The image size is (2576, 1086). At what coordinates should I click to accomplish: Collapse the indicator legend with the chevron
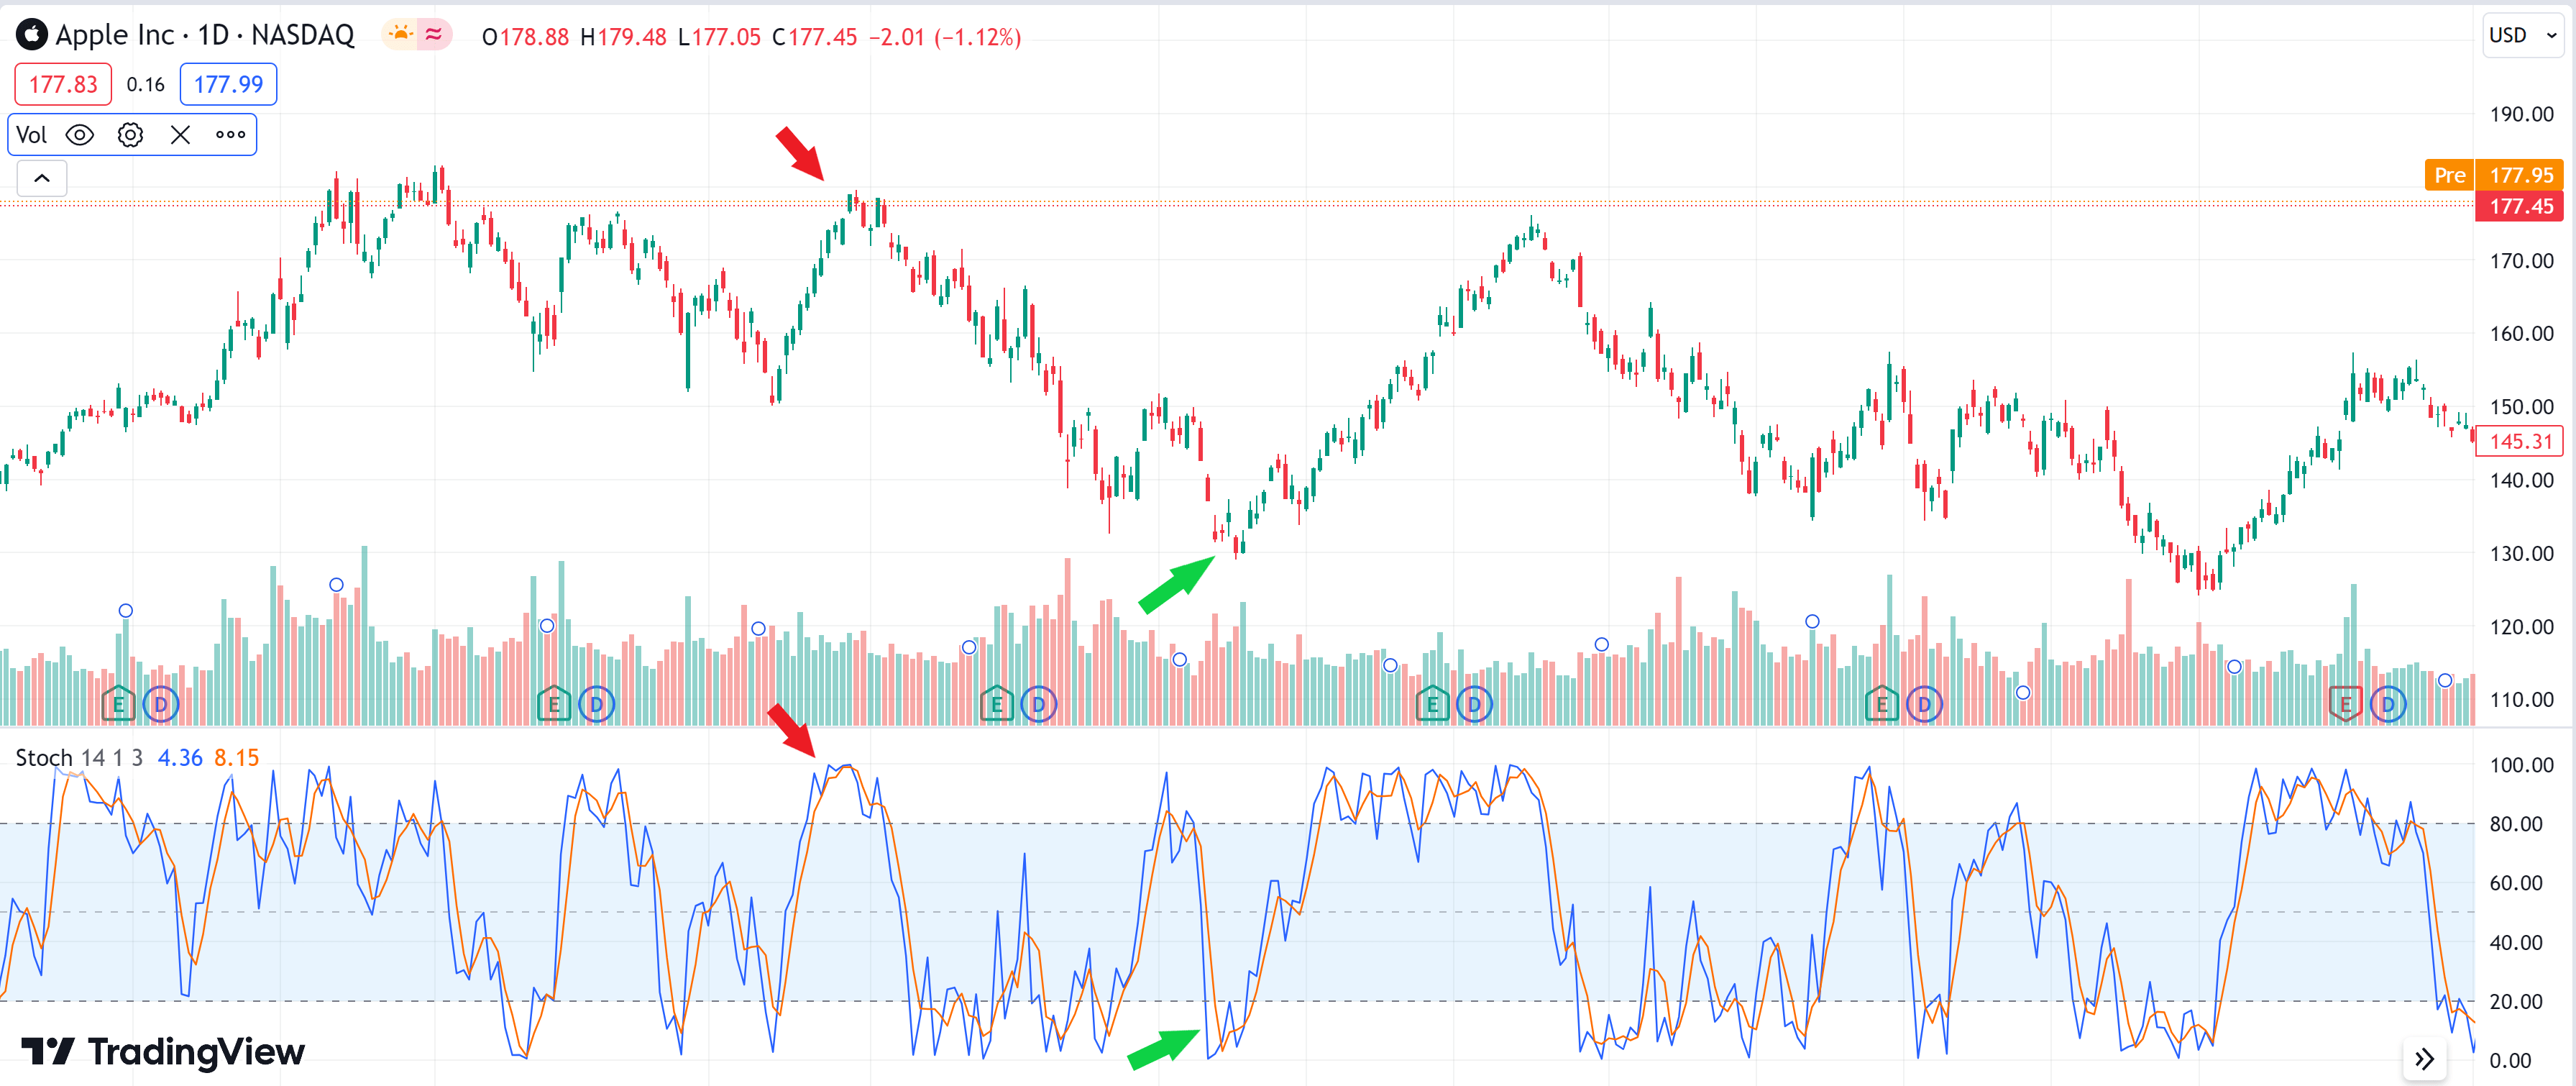click(42, 178)
